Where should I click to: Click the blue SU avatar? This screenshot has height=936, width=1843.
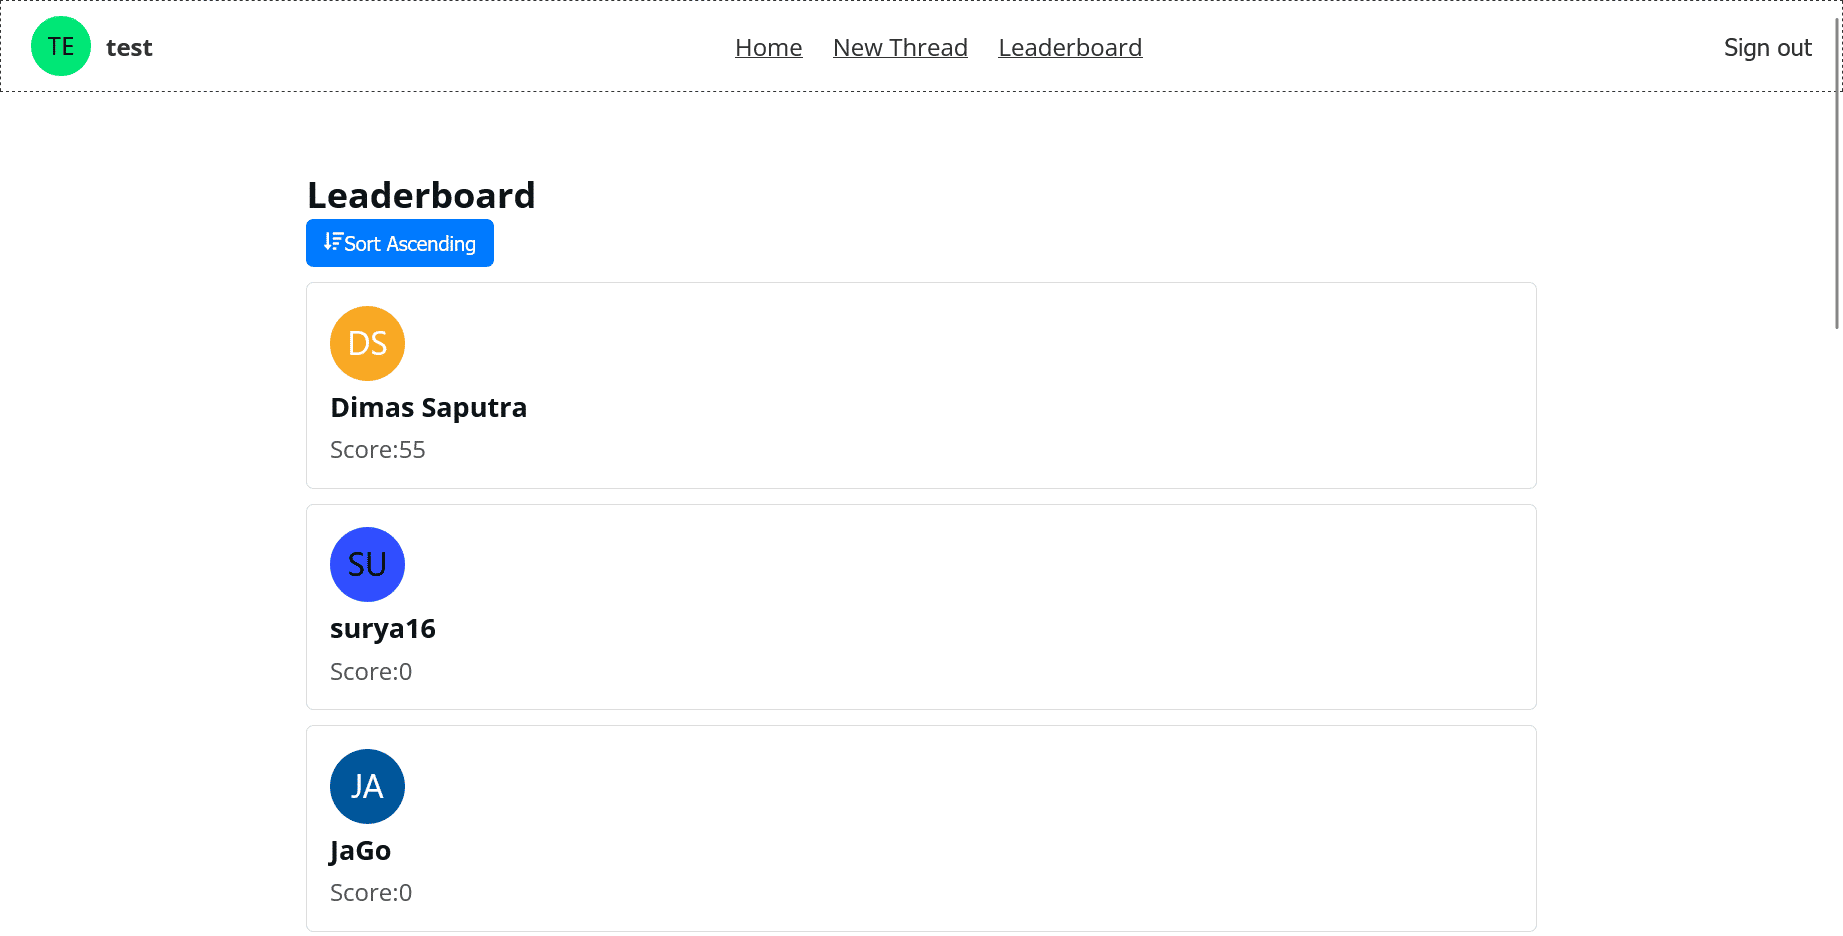(367, 565)
